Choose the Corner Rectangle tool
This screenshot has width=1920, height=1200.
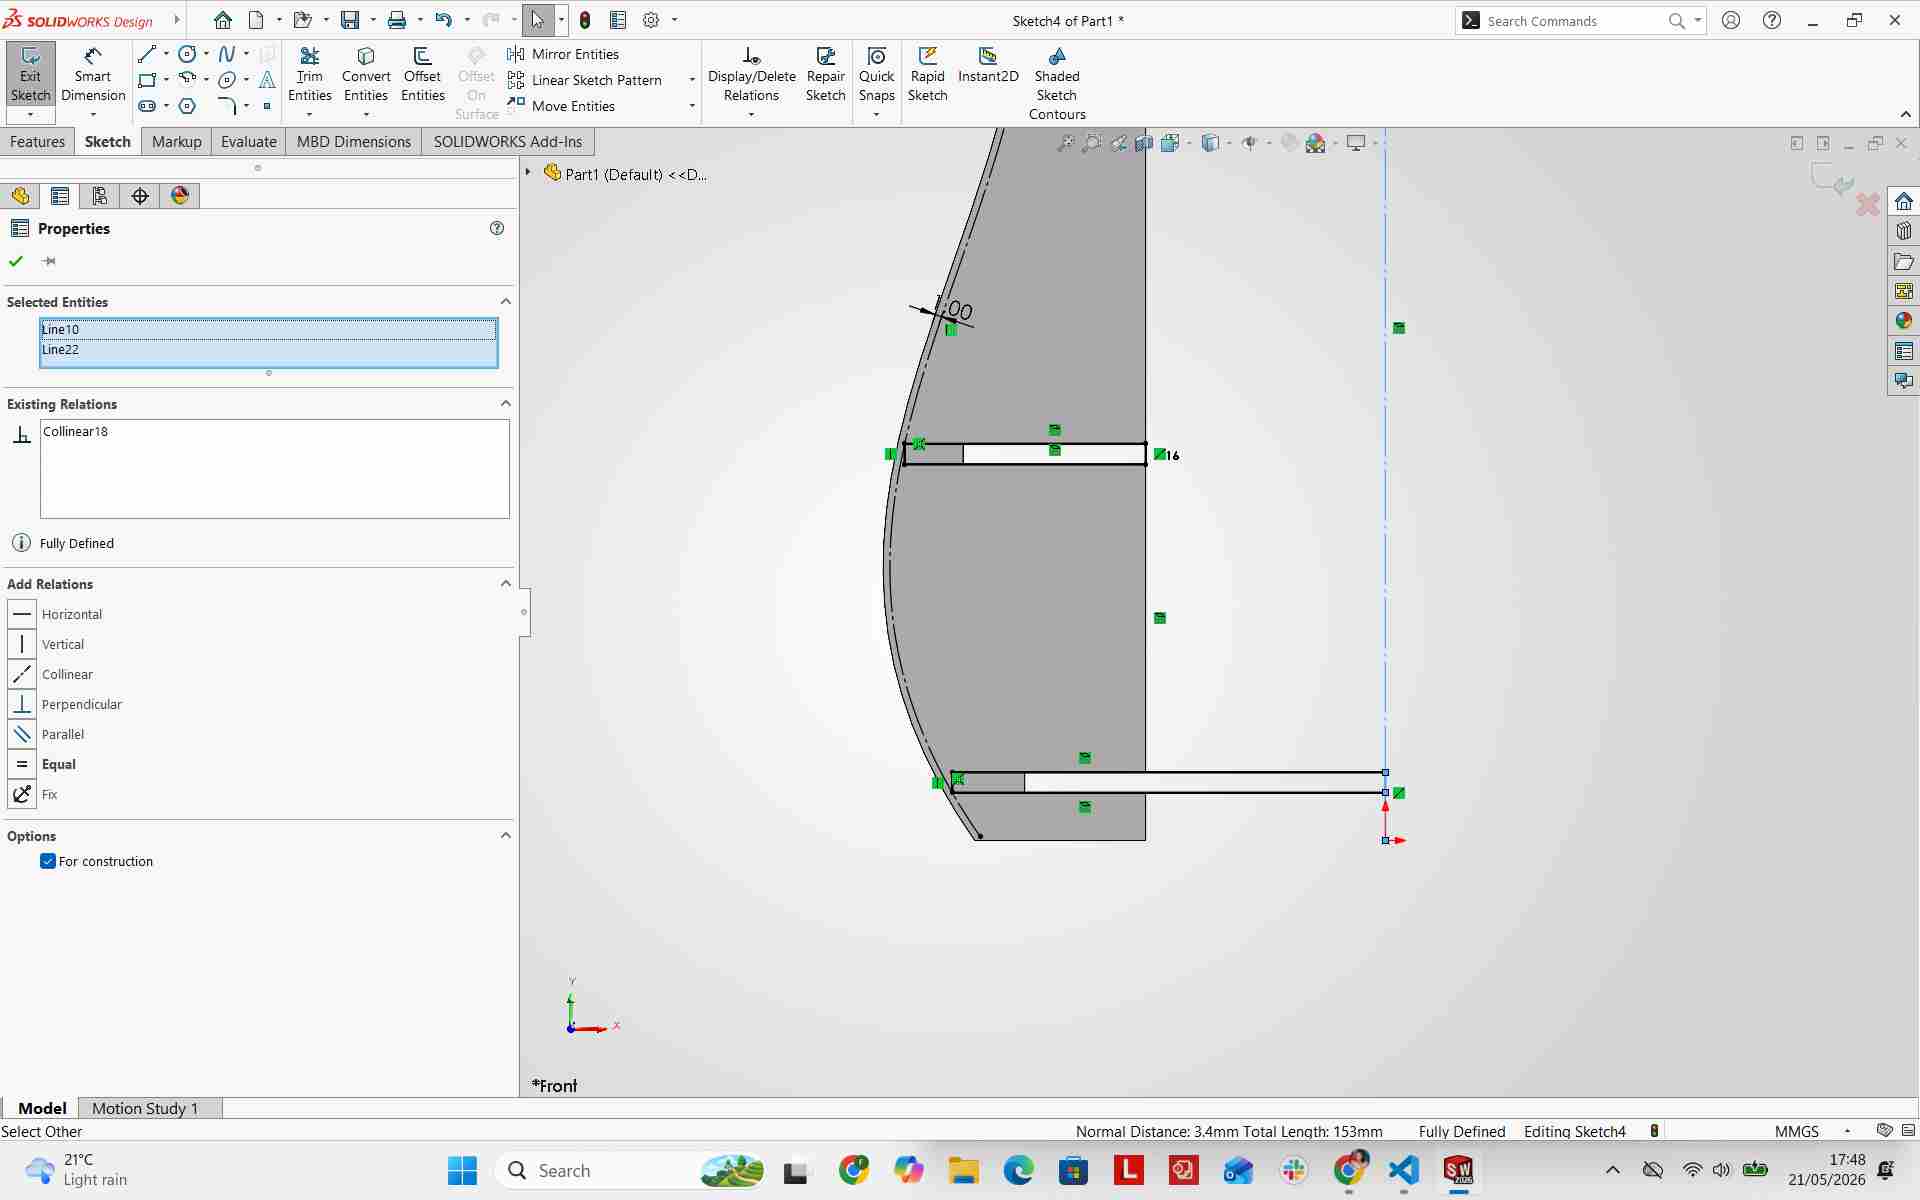coord(147,80)
